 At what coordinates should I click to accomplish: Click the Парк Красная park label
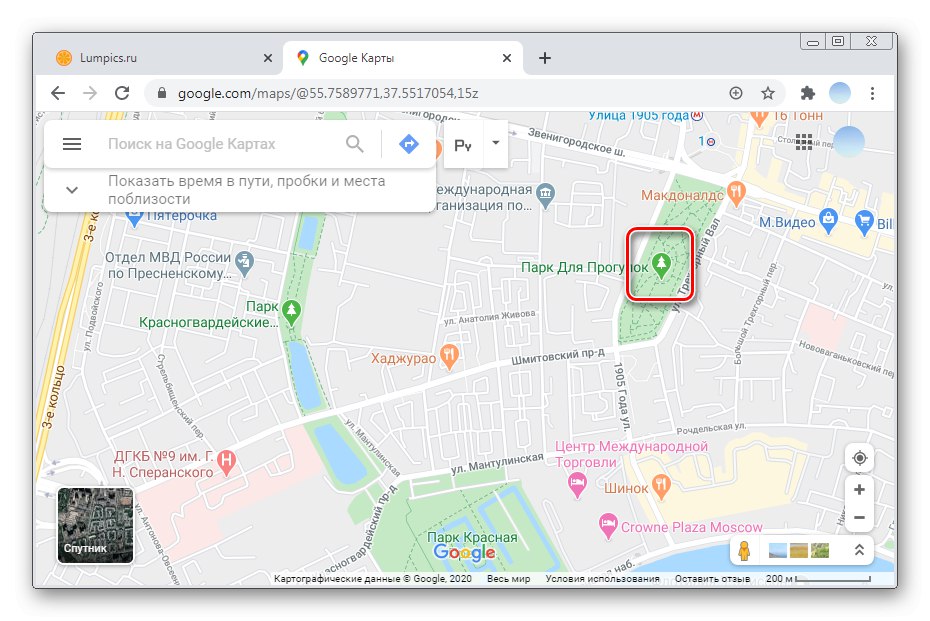click(472, 537)
